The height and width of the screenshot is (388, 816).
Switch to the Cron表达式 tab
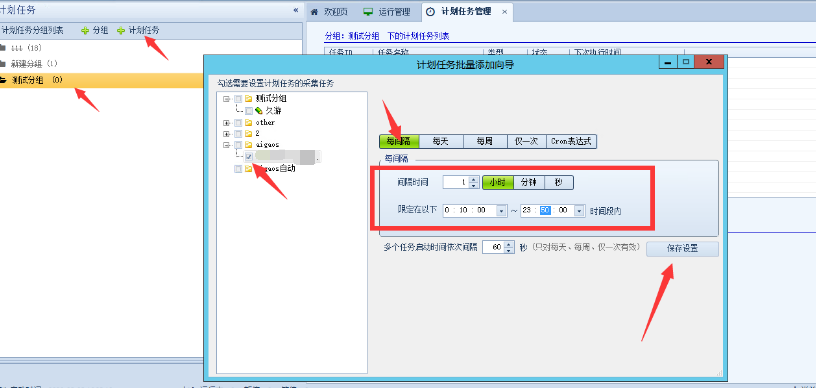[571, 141]
